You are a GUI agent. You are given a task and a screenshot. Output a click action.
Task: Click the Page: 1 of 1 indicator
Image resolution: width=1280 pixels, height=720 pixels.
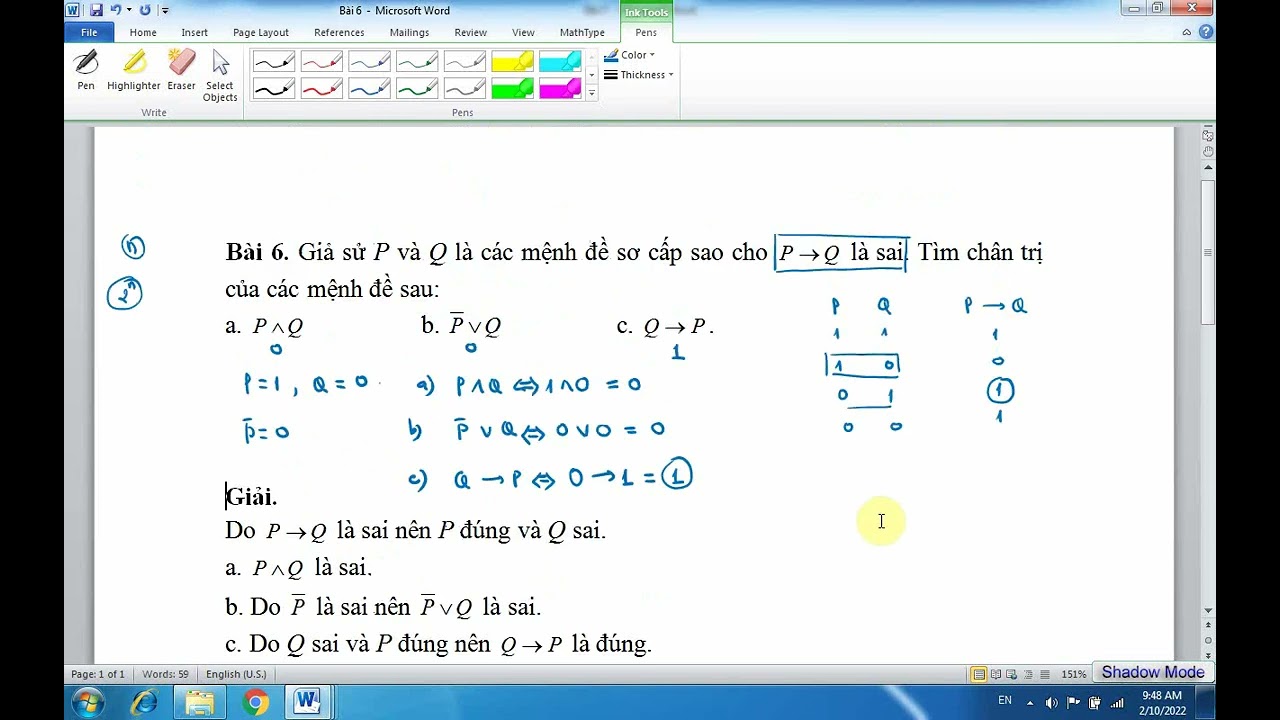[x=98, y=674]
